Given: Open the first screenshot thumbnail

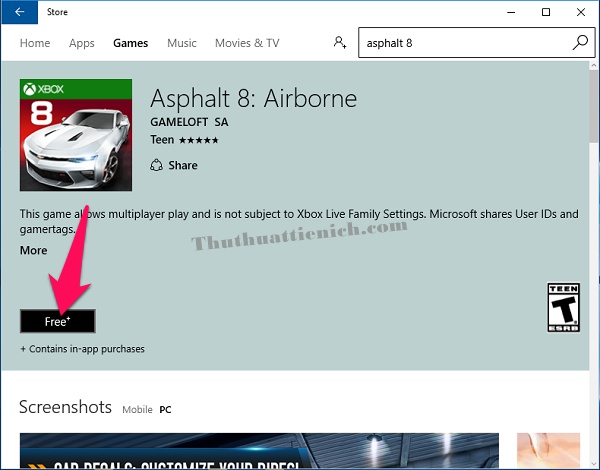Looking at the screenshot, I should pyautogui.click(x=259, y=452).
